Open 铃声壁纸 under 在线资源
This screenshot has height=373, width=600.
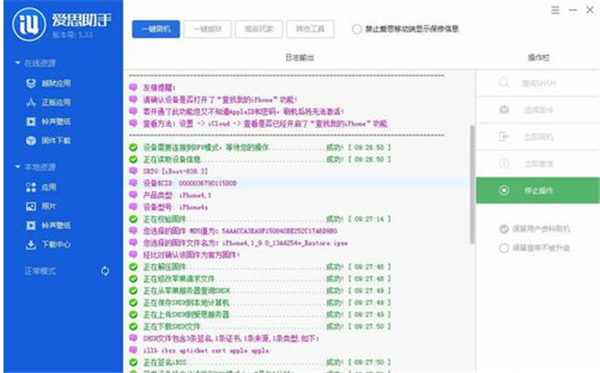[x=48, y=121]
